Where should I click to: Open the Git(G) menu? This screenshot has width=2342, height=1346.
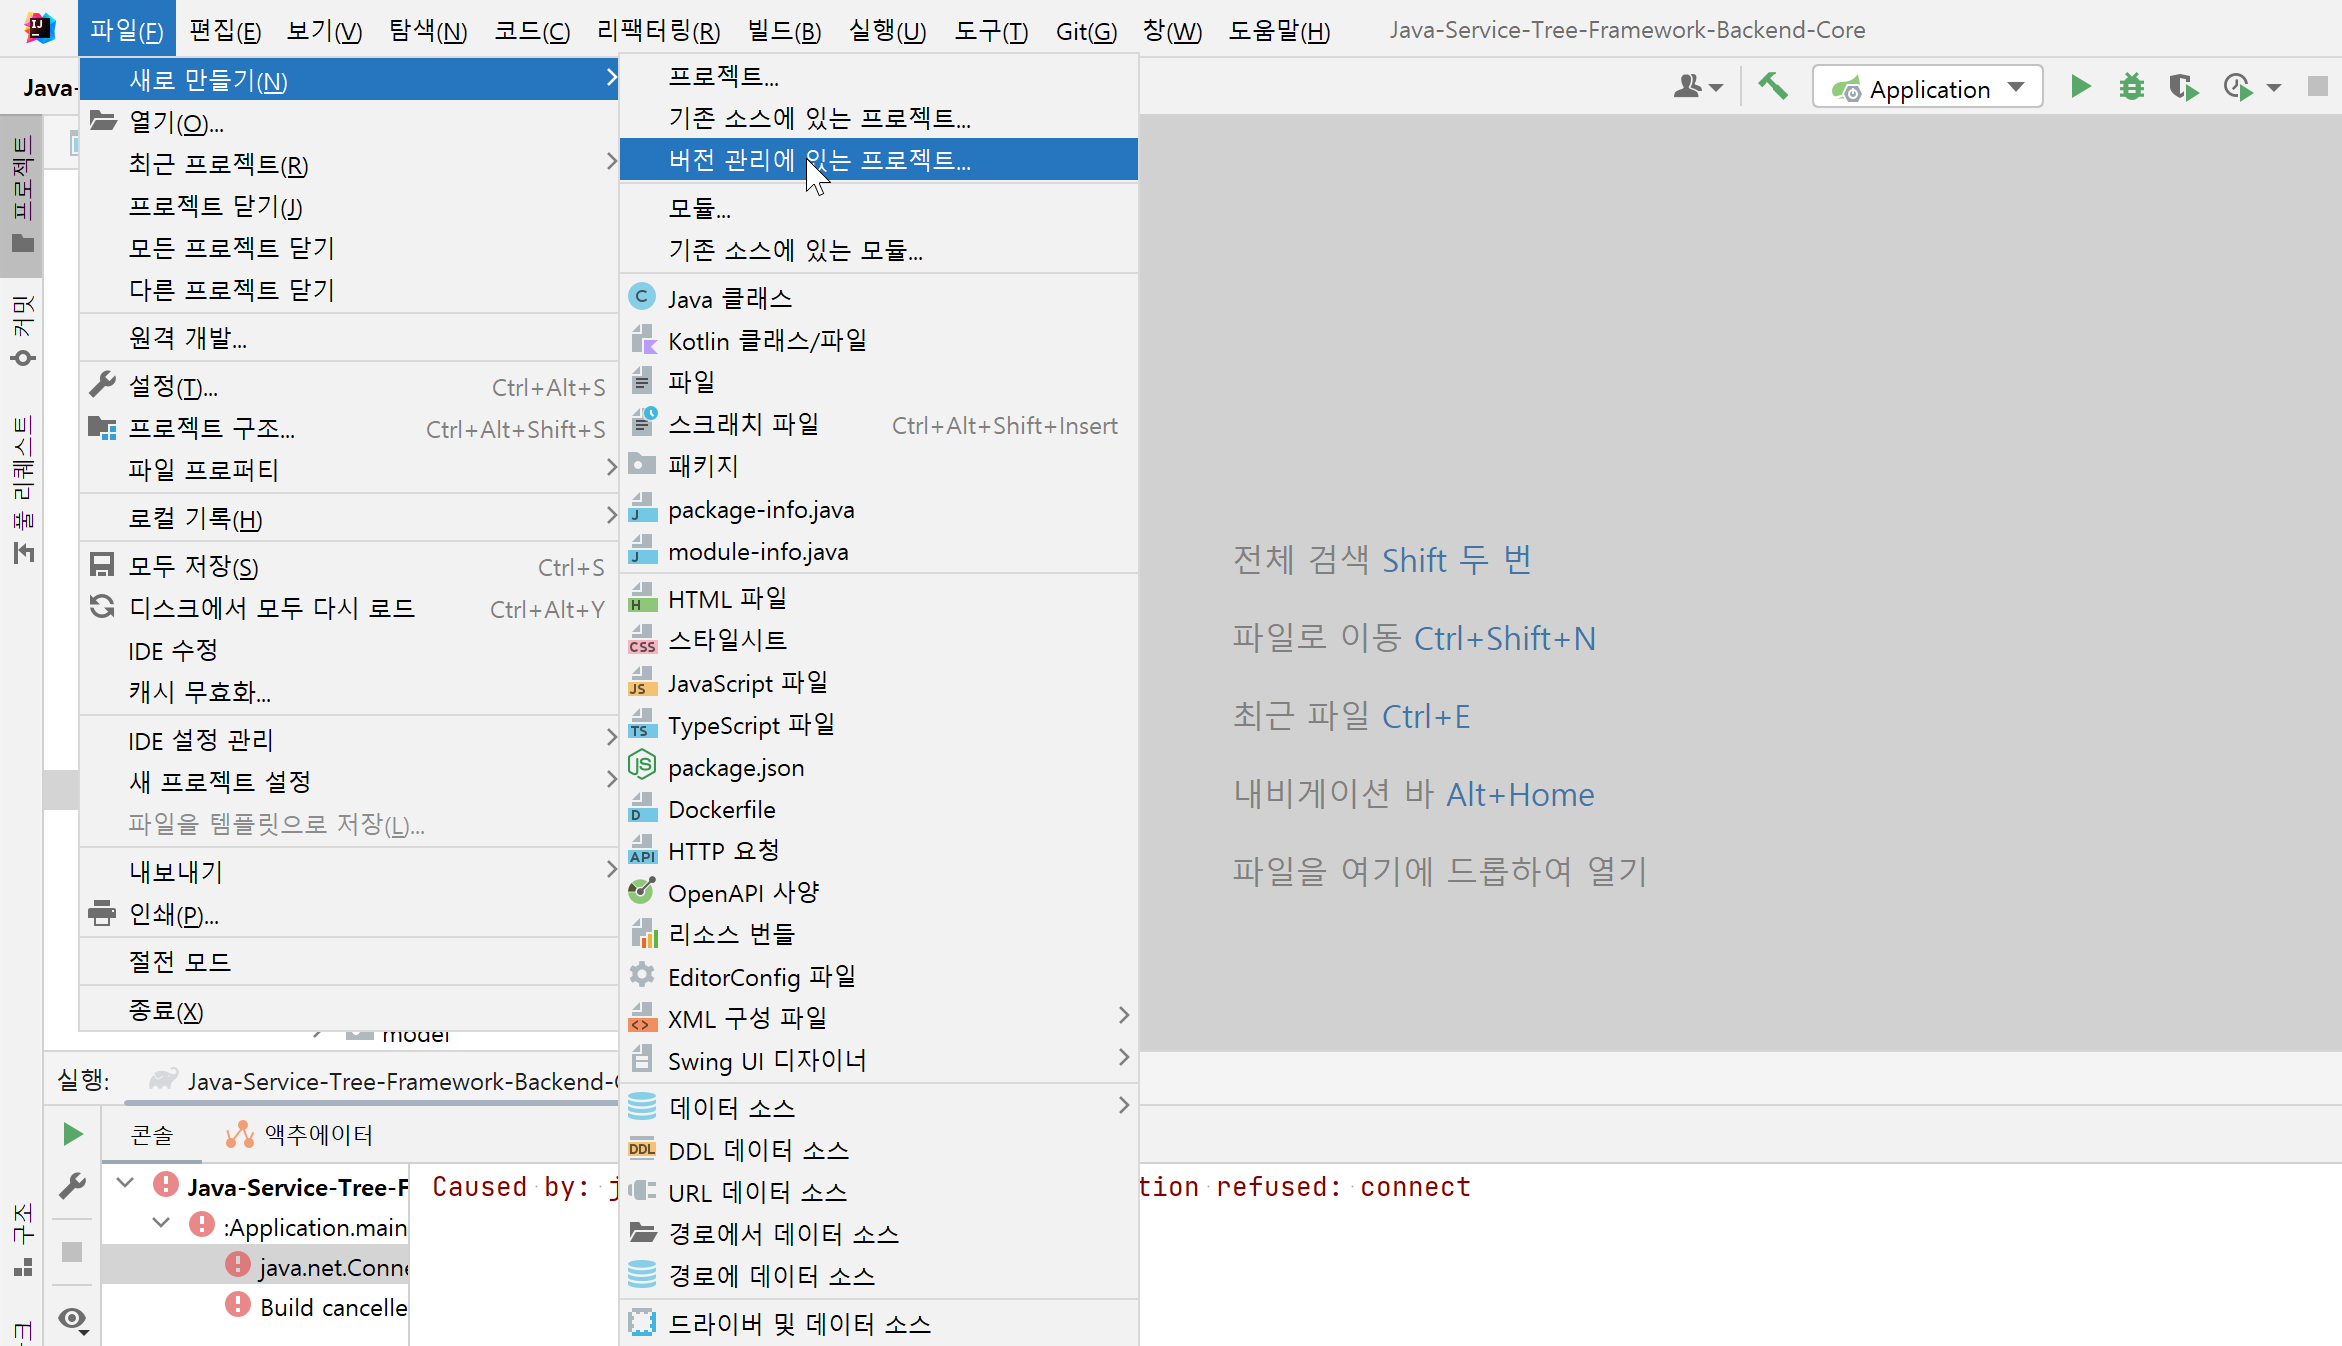click(x=1086, y=30)
